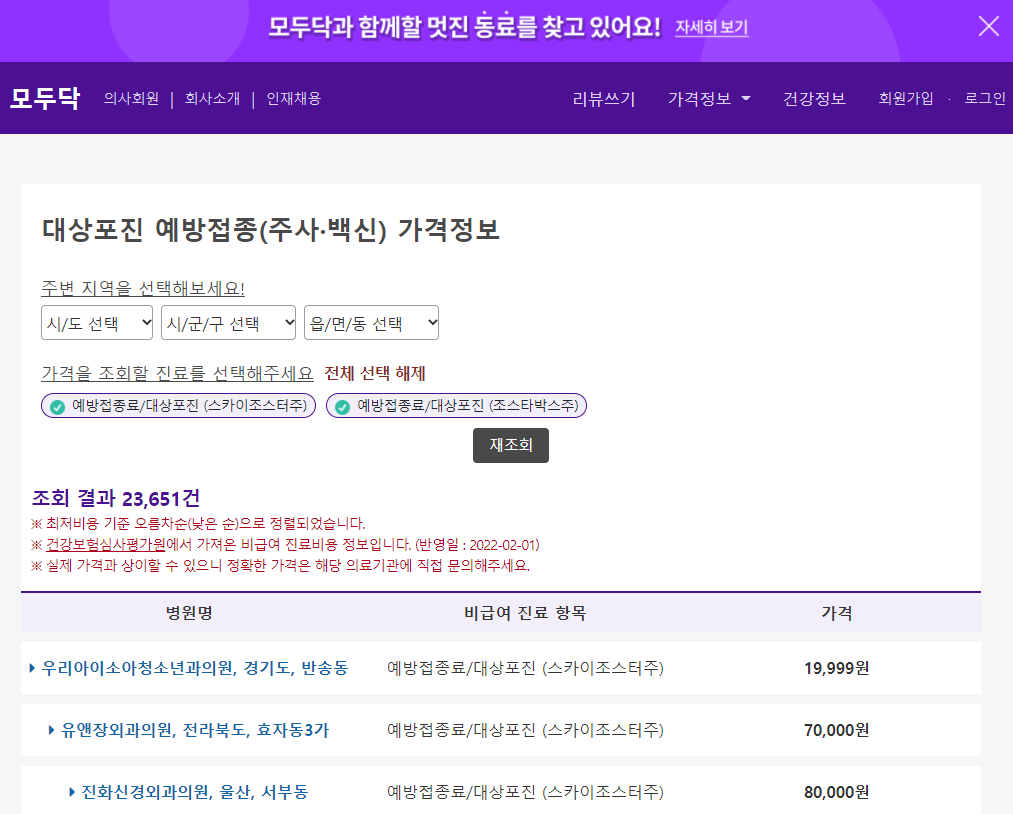The height and width of the screenshot is (814, 1013).
Task: Go to 모두닥 home logo
Action: tap(45, 98)
